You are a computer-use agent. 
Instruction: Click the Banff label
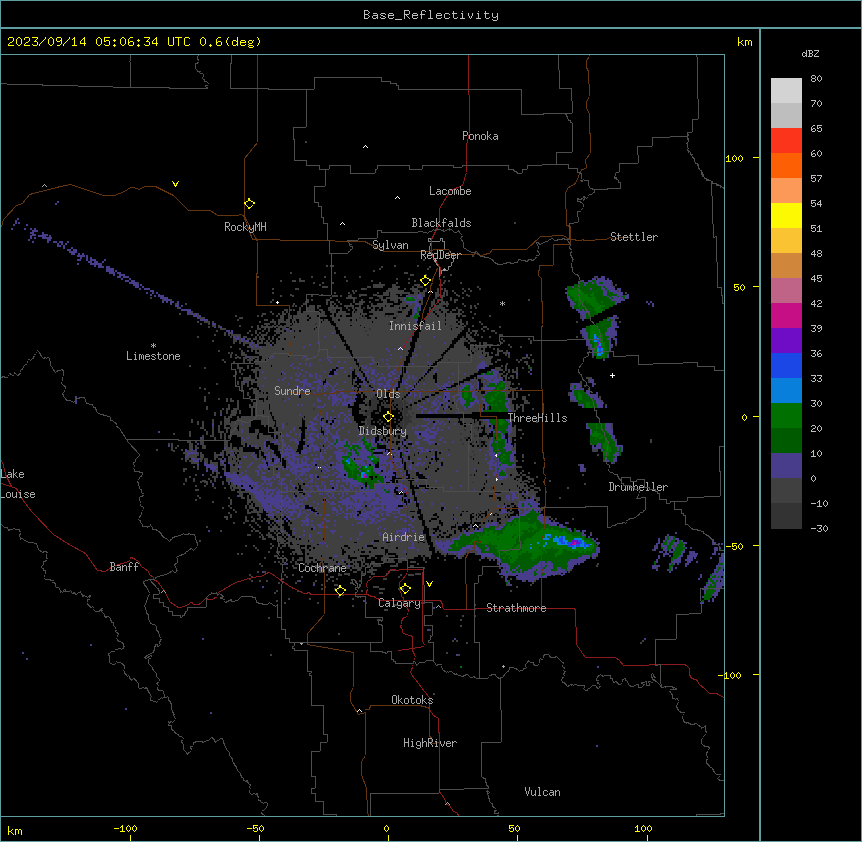click(124, 567)
